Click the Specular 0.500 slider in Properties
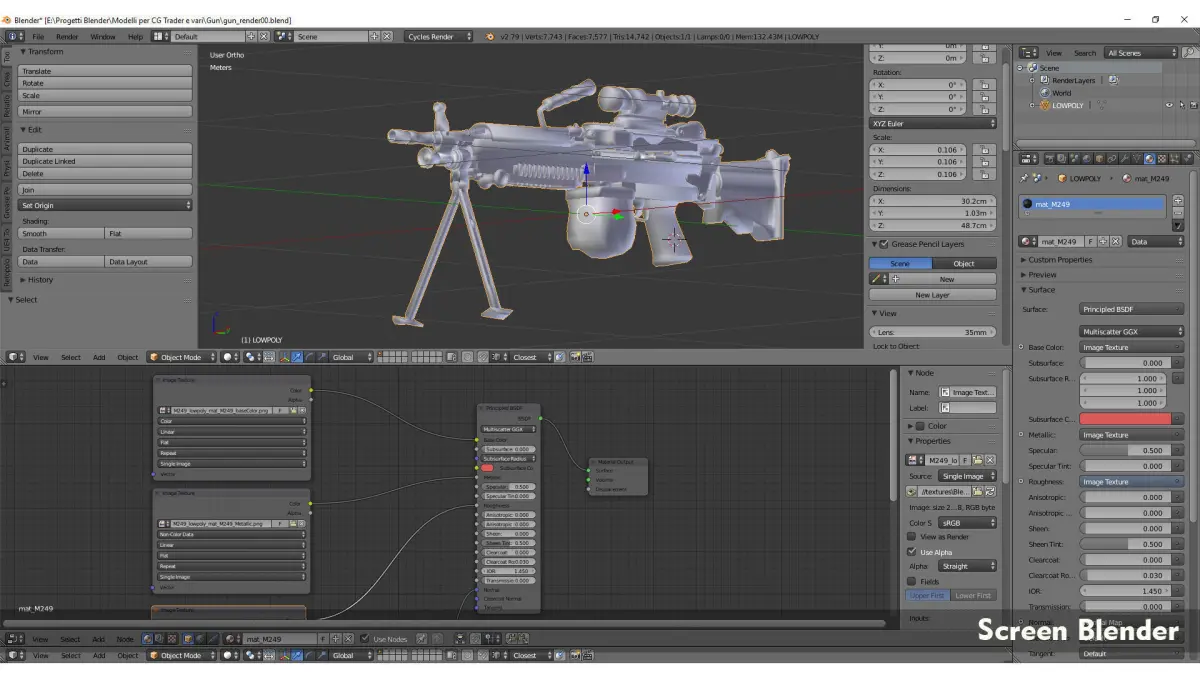This screenshot has width=1200, height=675. click(x=1125, y=450)
